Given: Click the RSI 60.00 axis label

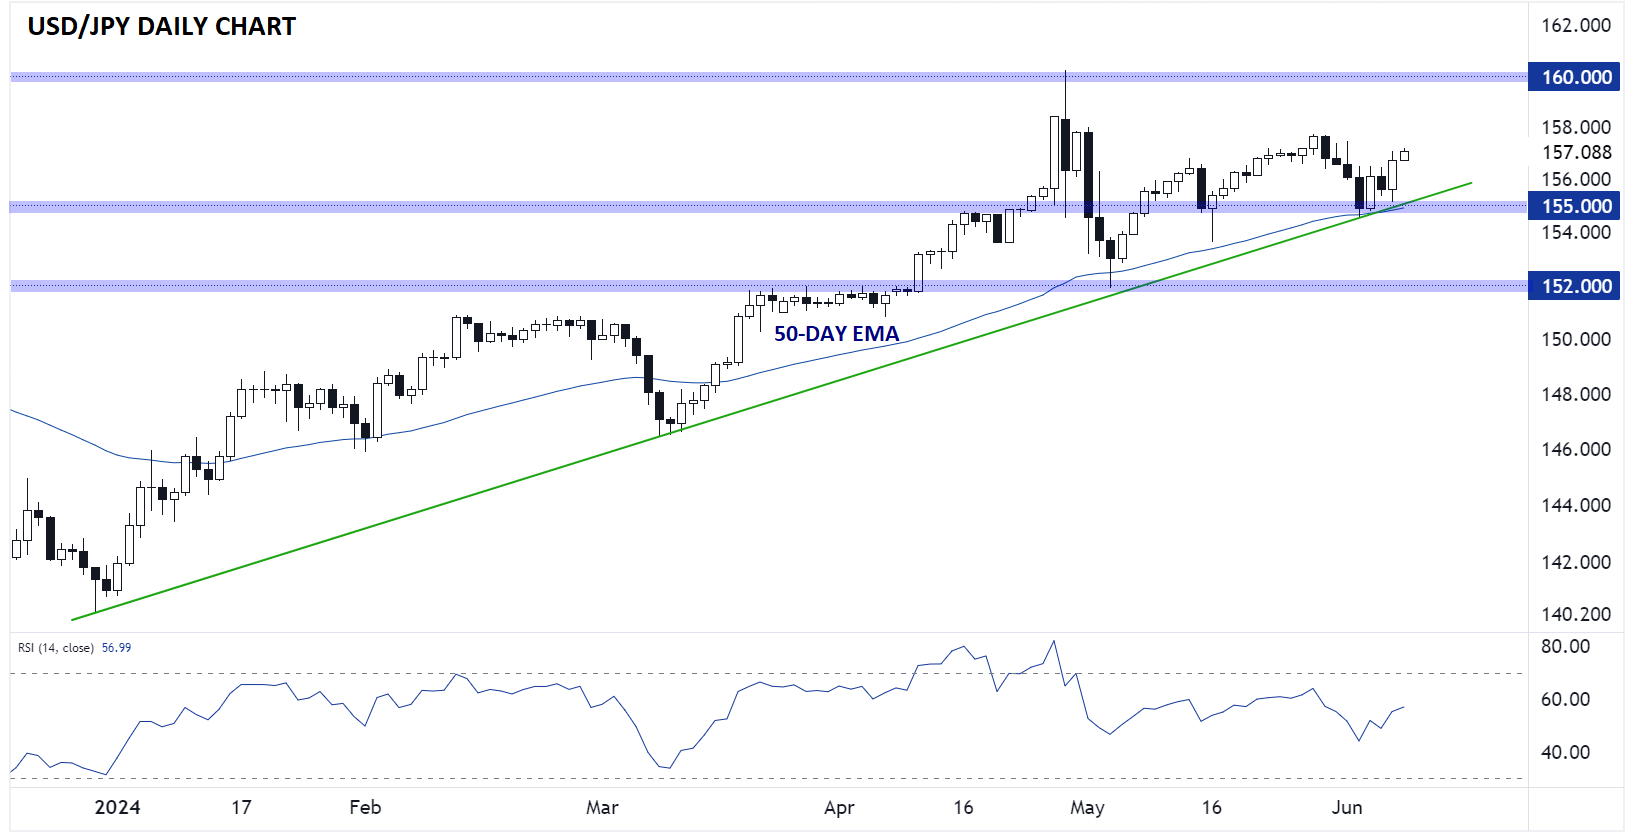Looking at the screenshot, I should 1565,699.
